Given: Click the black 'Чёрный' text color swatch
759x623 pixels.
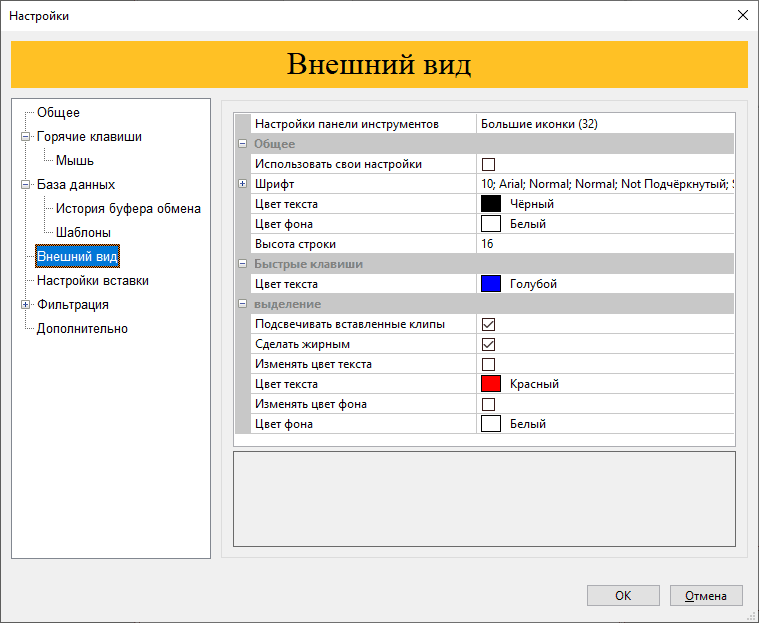Looking at the screenshot, I should click(491, 204).
